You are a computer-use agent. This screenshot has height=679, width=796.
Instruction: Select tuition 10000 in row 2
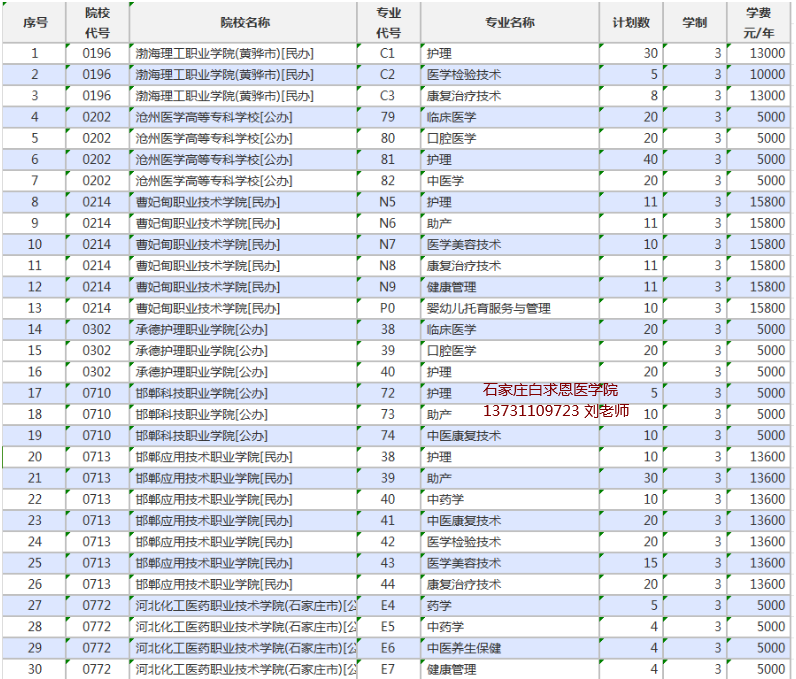point(767,75)
